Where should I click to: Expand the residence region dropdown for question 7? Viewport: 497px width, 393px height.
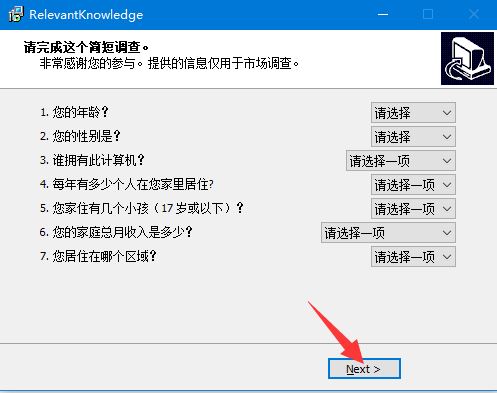(413, 257)
